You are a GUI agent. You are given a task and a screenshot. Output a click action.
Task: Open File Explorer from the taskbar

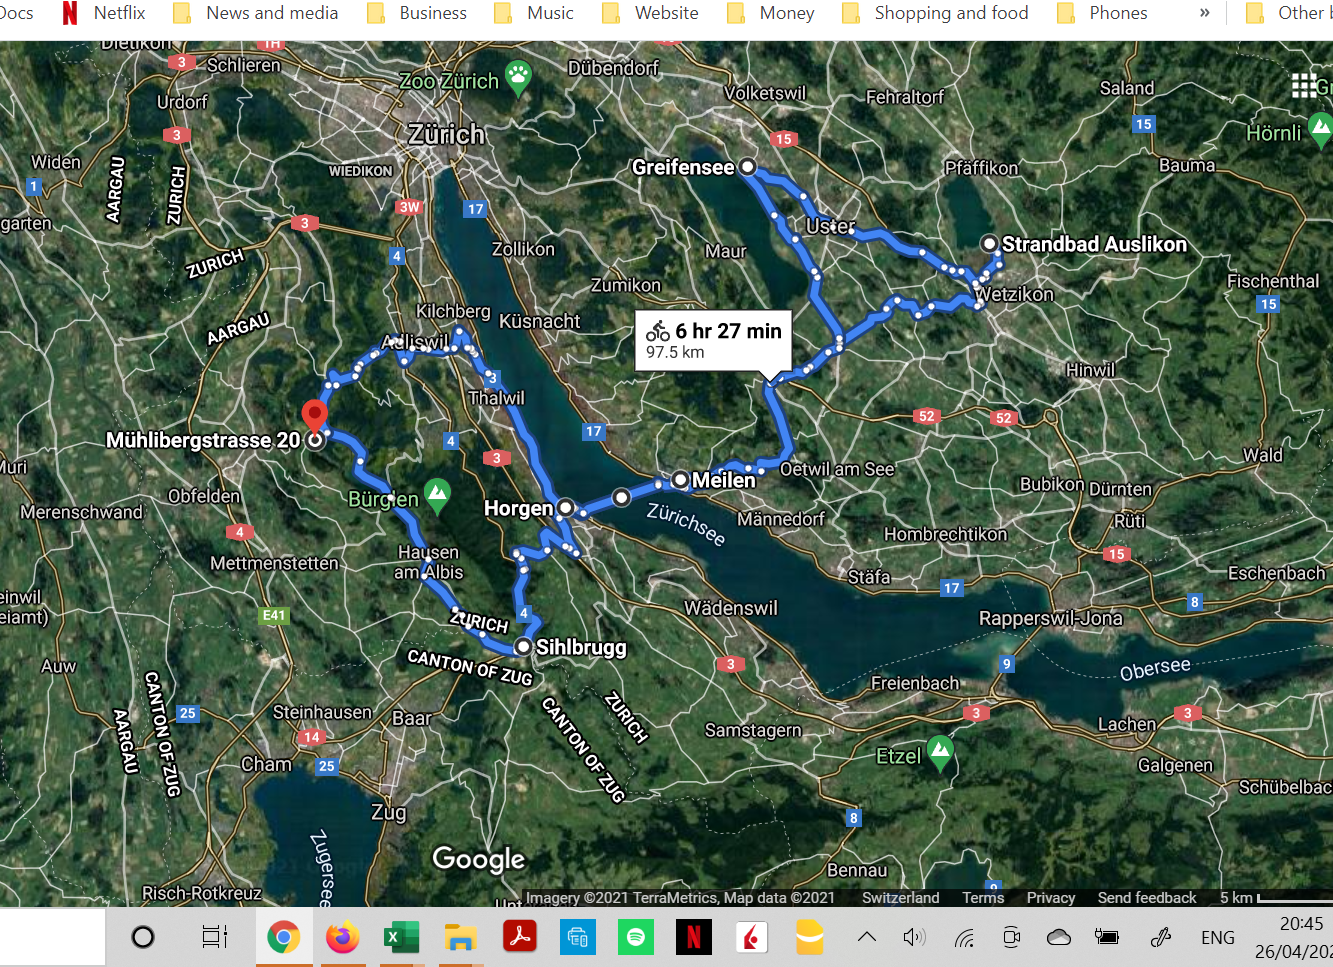point(460,937)
